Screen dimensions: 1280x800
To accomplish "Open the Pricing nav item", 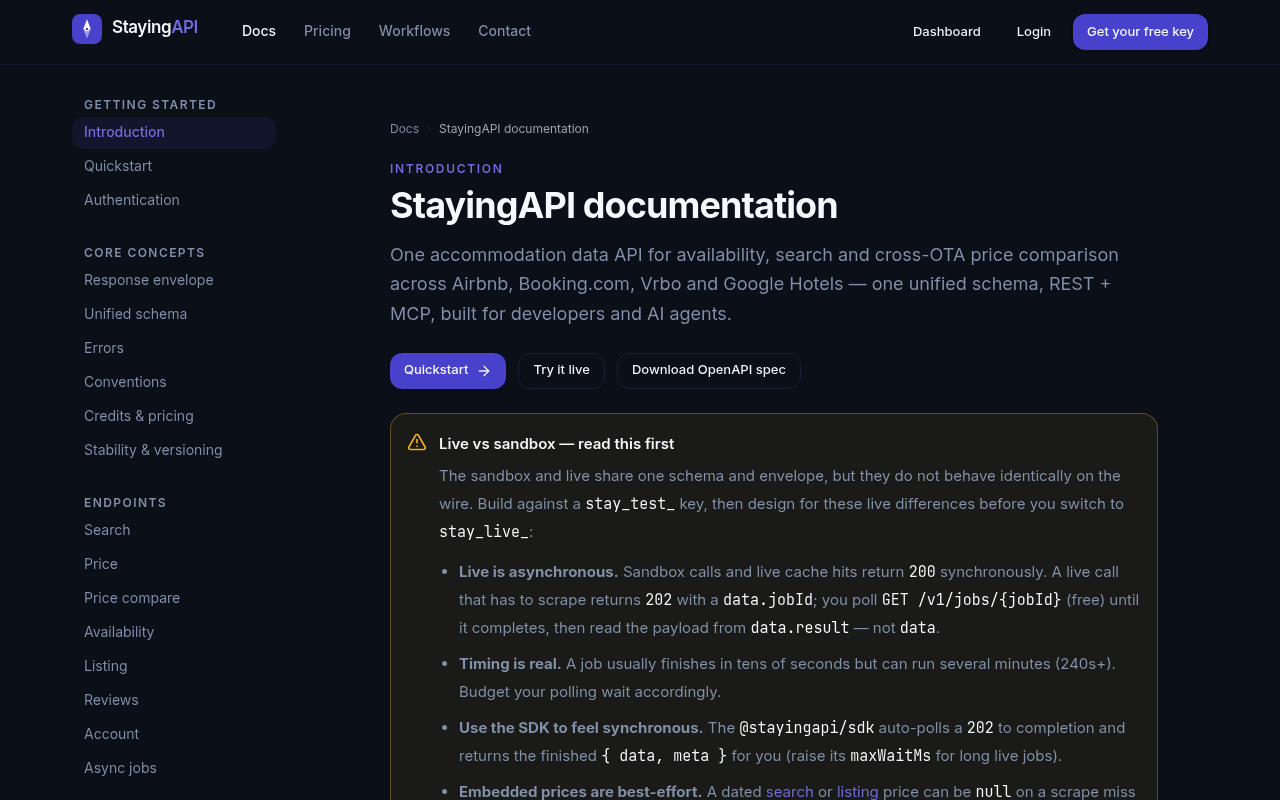I will click(327, 31).
